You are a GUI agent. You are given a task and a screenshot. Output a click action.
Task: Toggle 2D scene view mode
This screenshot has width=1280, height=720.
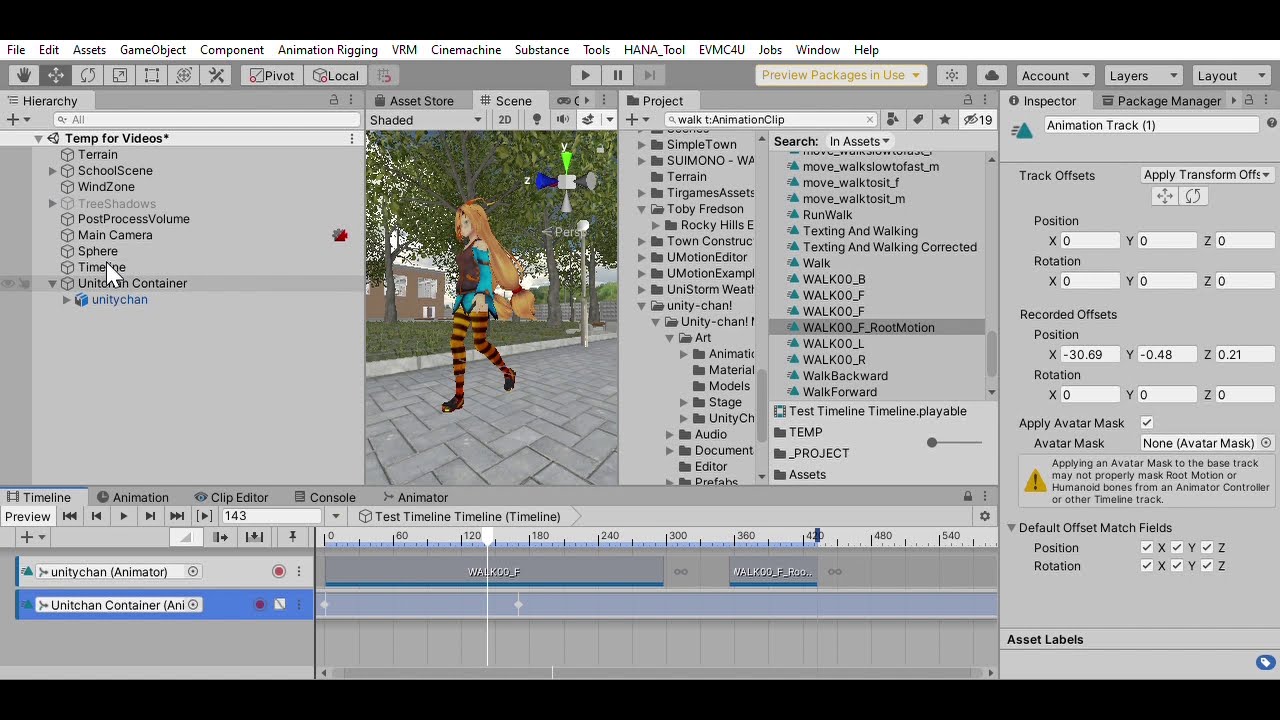(505, 119)
